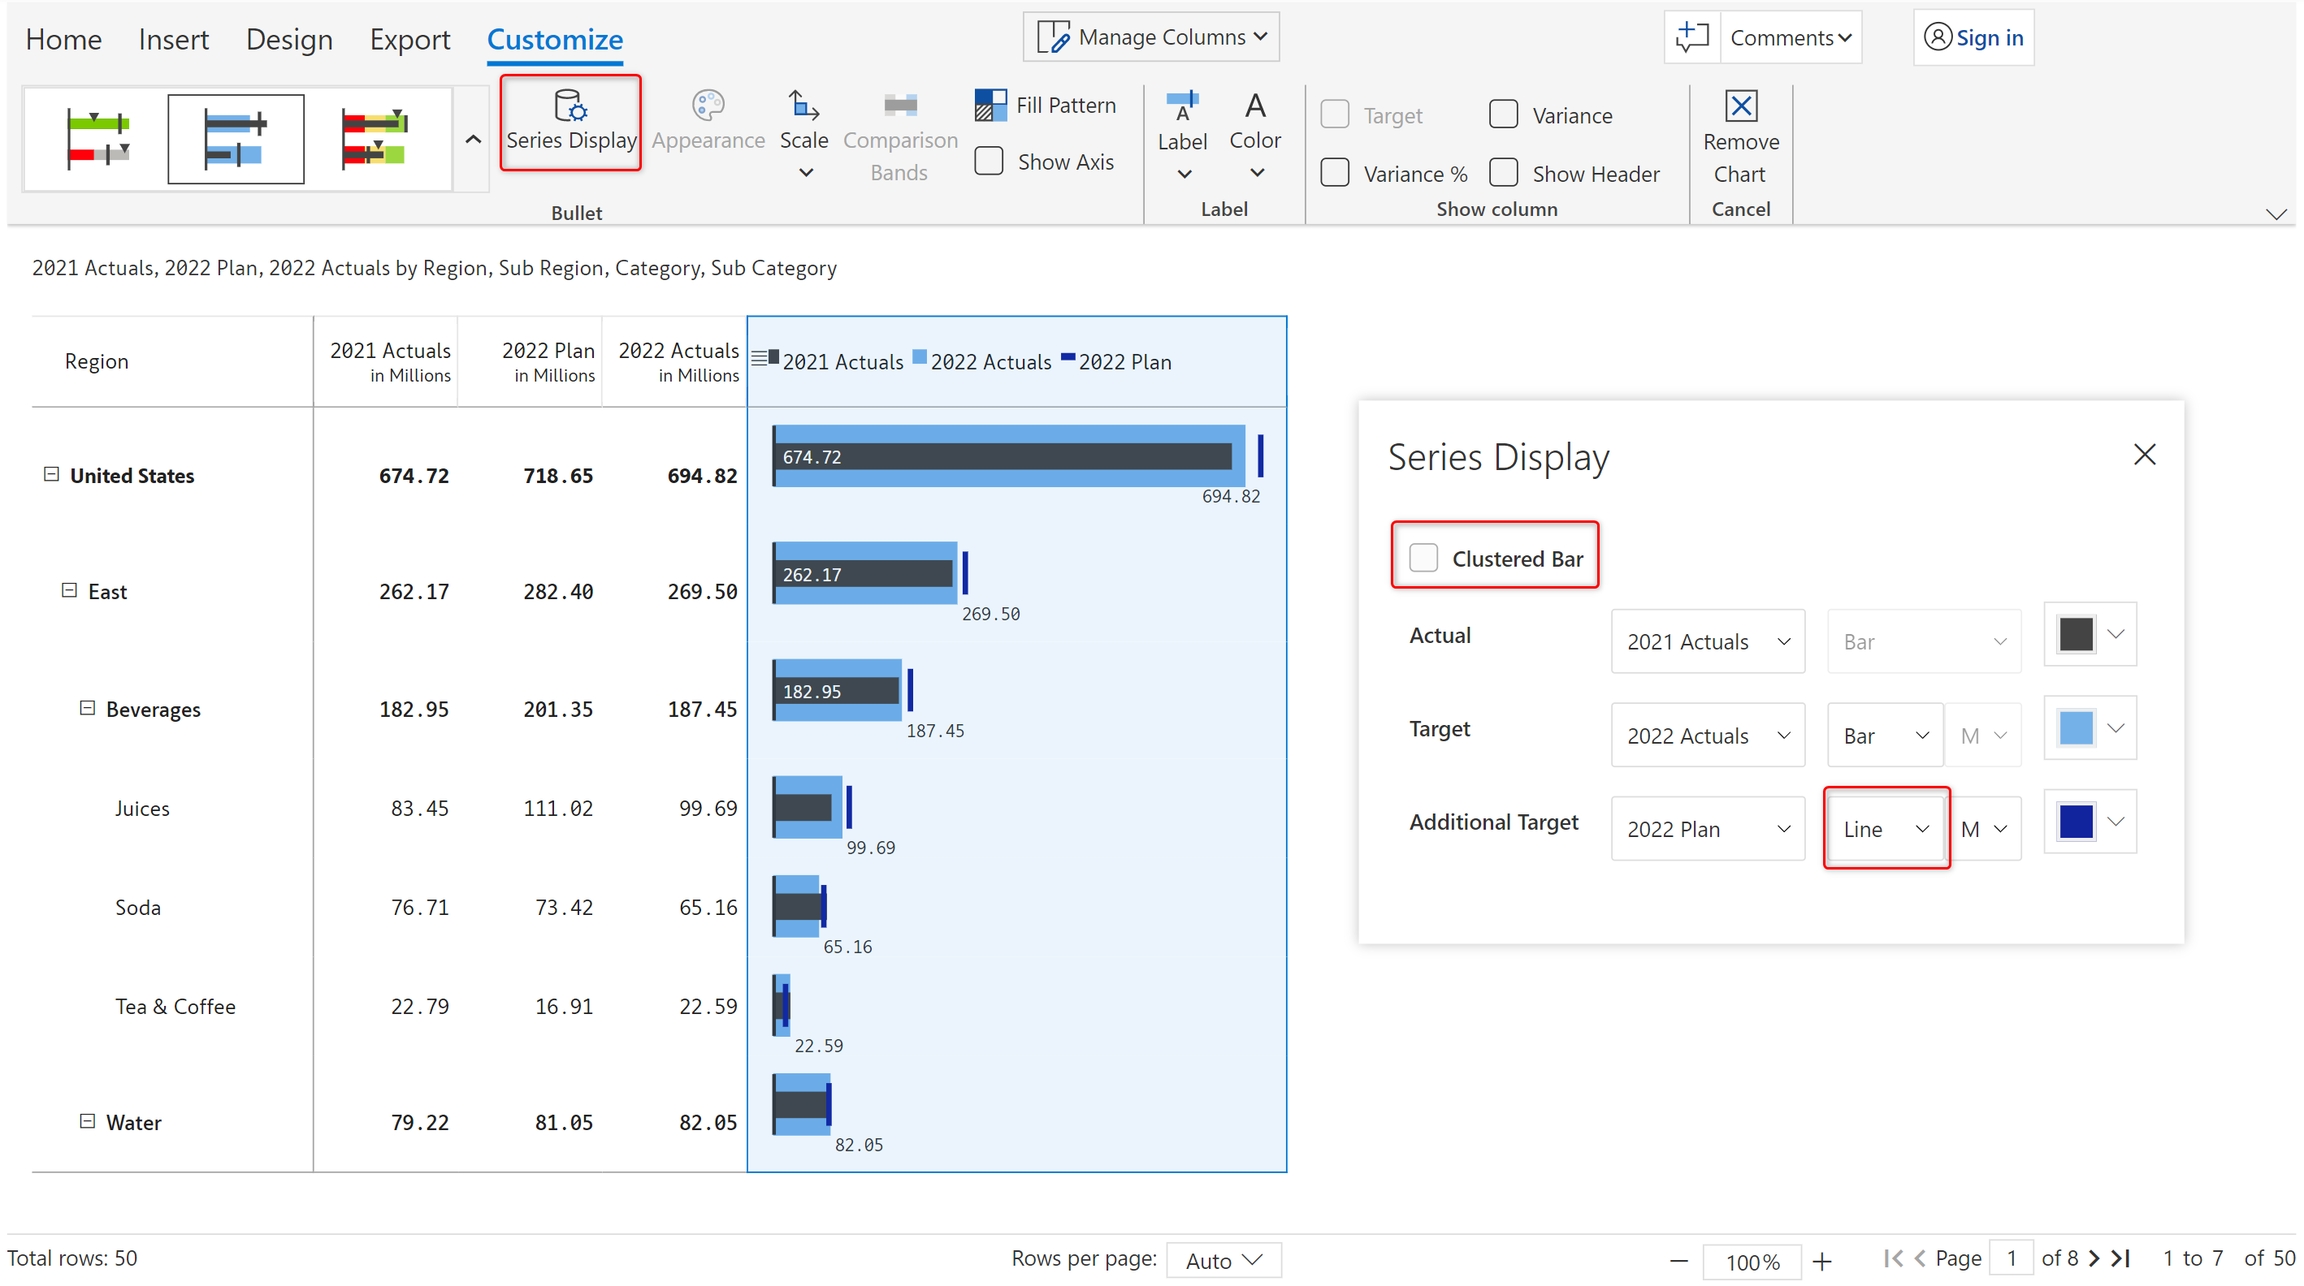Image resolution: width=2304 pixels, height=1286 pixels.
Task: Open the Export tab
Action: point(409,39)
